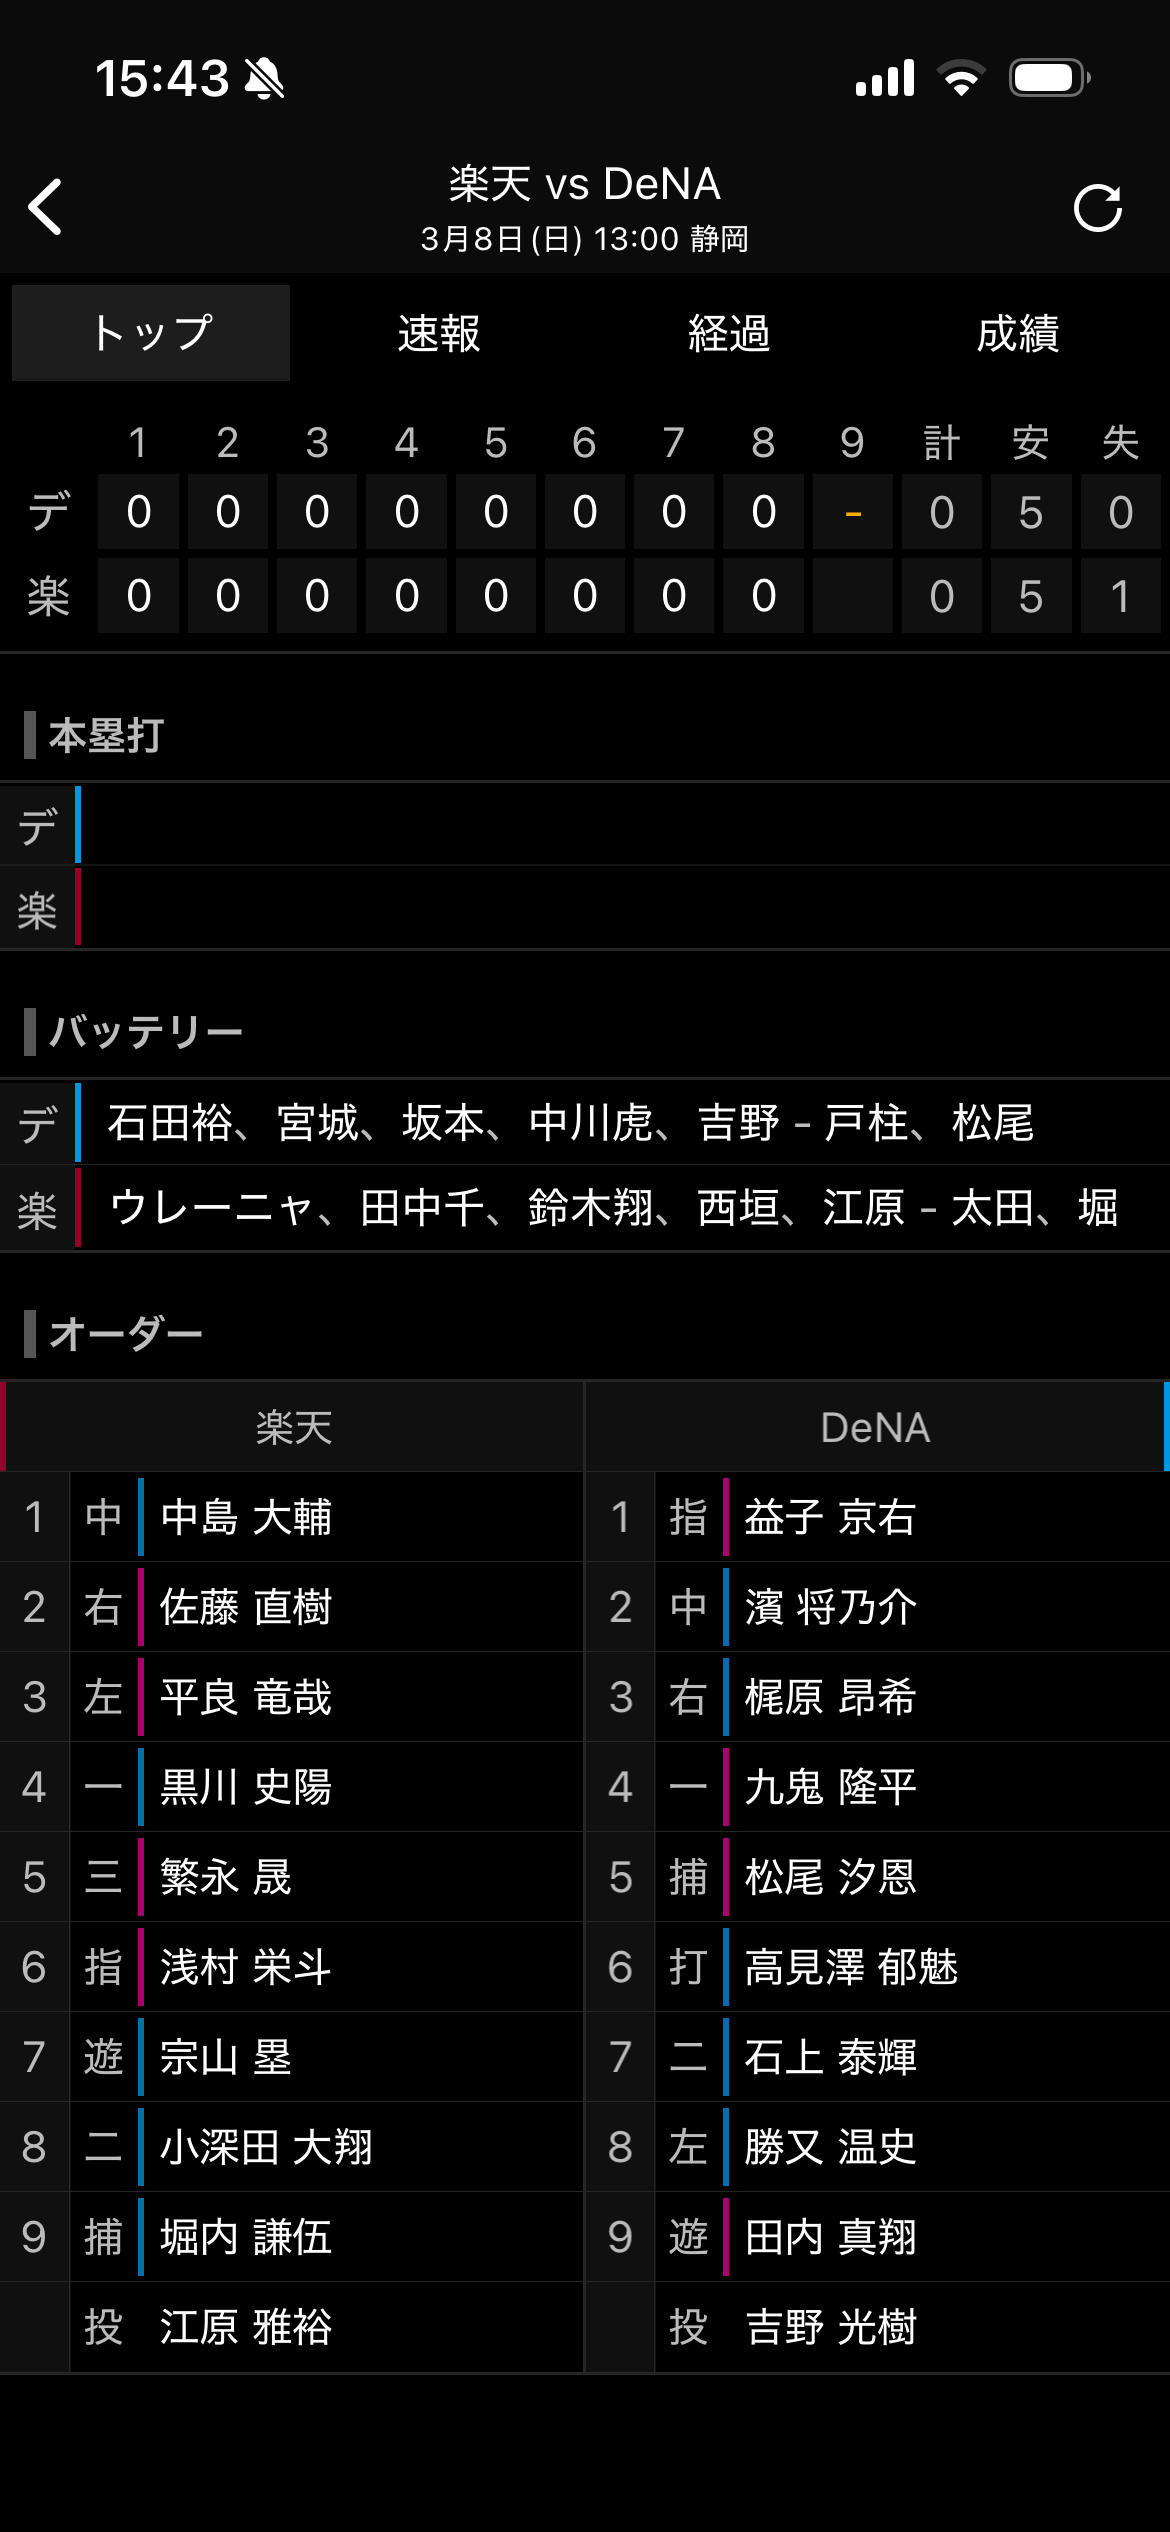Screen dimensions: 1170x2532
Task: Tap the DeNA battery row listing 石田裕
Action: click(570, 1122)
